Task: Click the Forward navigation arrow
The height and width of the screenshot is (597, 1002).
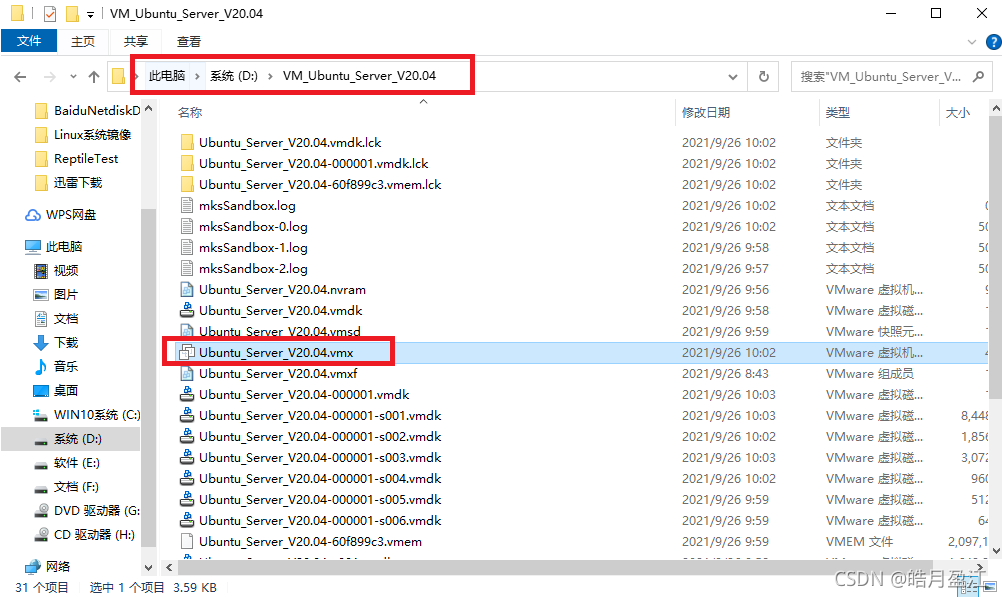Action: 49,77
